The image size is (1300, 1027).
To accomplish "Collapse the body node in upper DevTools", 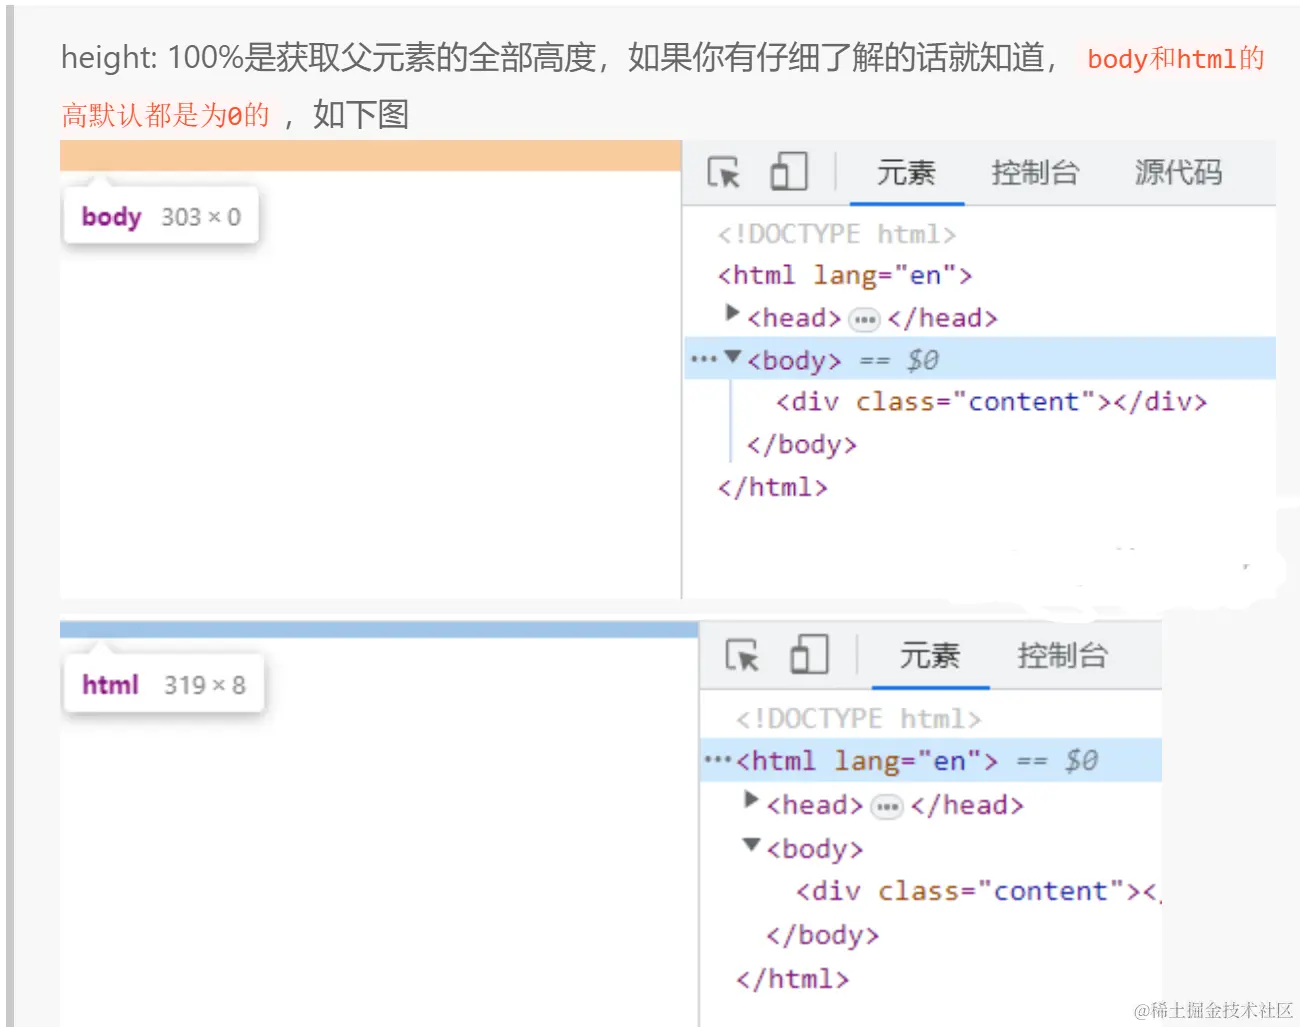I will point(733,357).
